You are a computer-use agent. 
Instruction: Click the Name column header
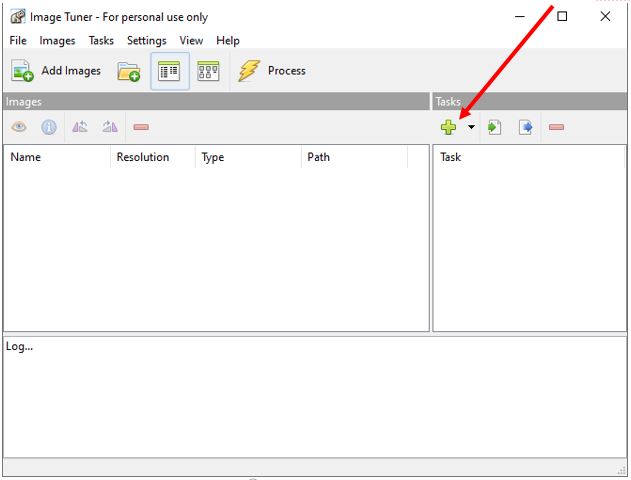pos(26,157)
